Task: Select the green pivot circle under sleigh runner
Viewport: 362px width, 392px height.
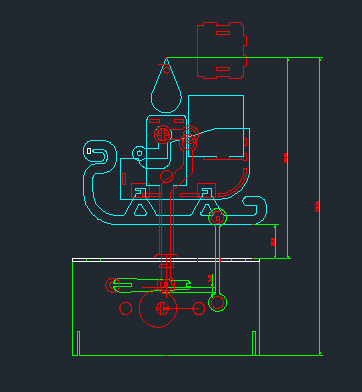Action: pos(218,218)
